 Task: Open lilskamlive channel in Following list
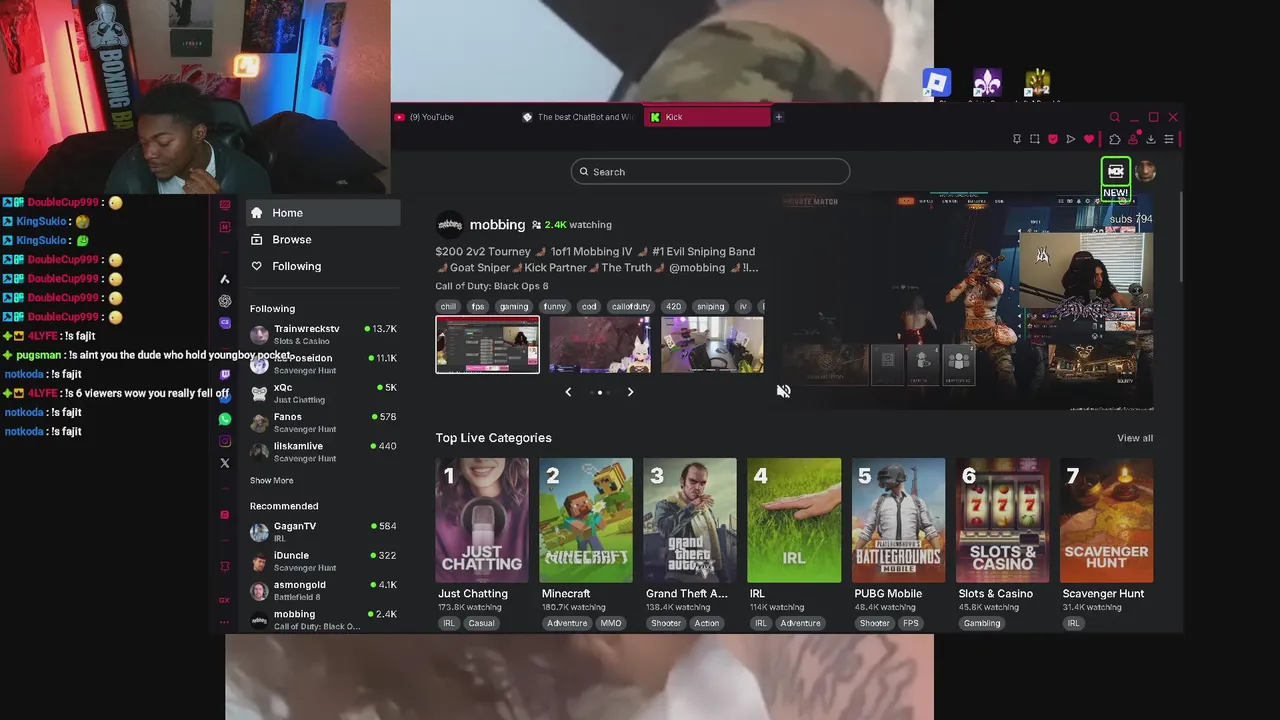(x=323, y=451)
